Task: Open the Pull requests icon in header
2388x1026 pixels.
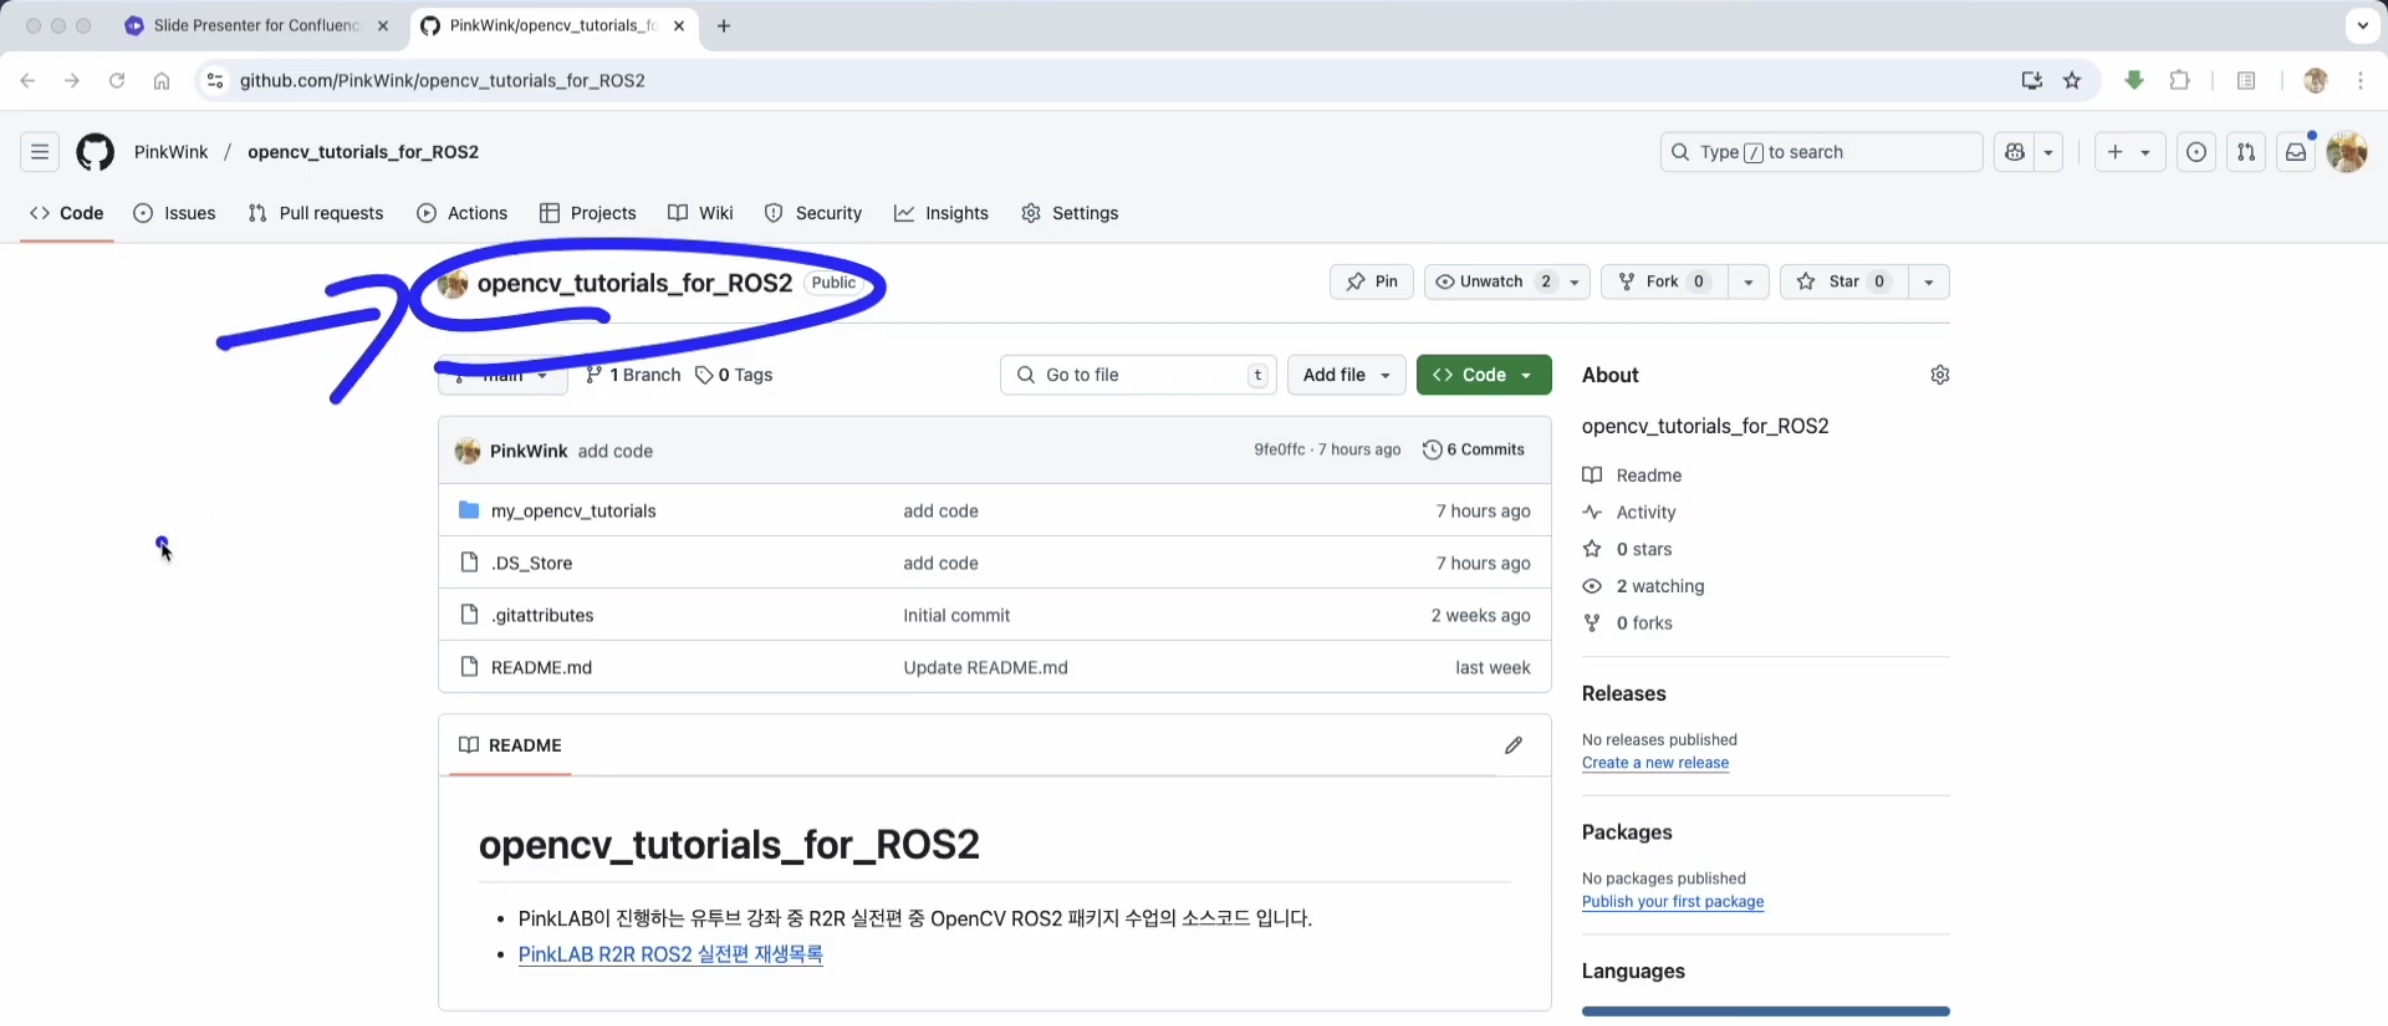Action: point(2246,152)
